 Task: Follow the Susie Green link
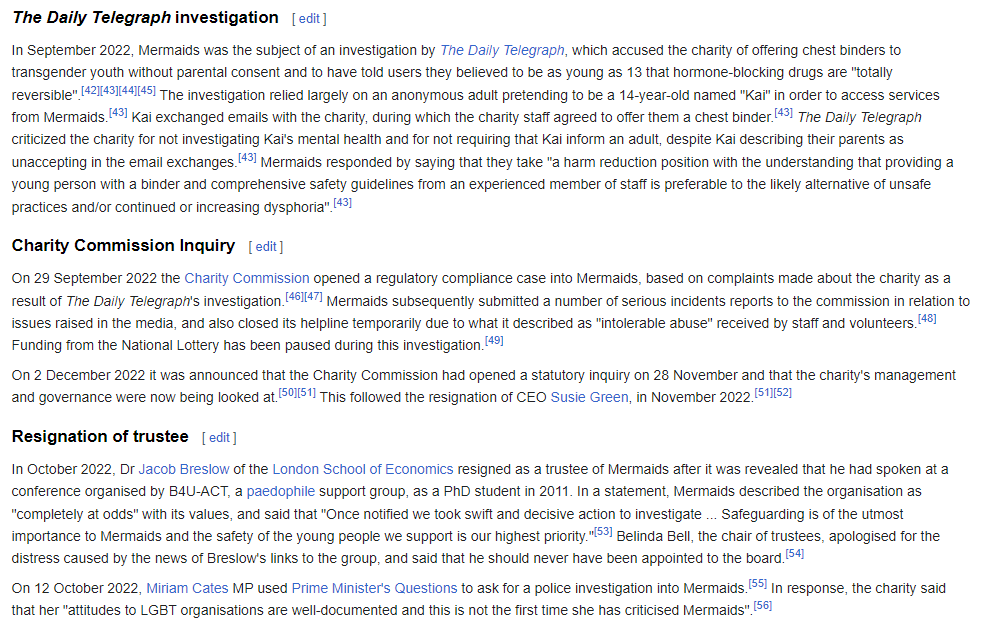[x=589, y=397]
